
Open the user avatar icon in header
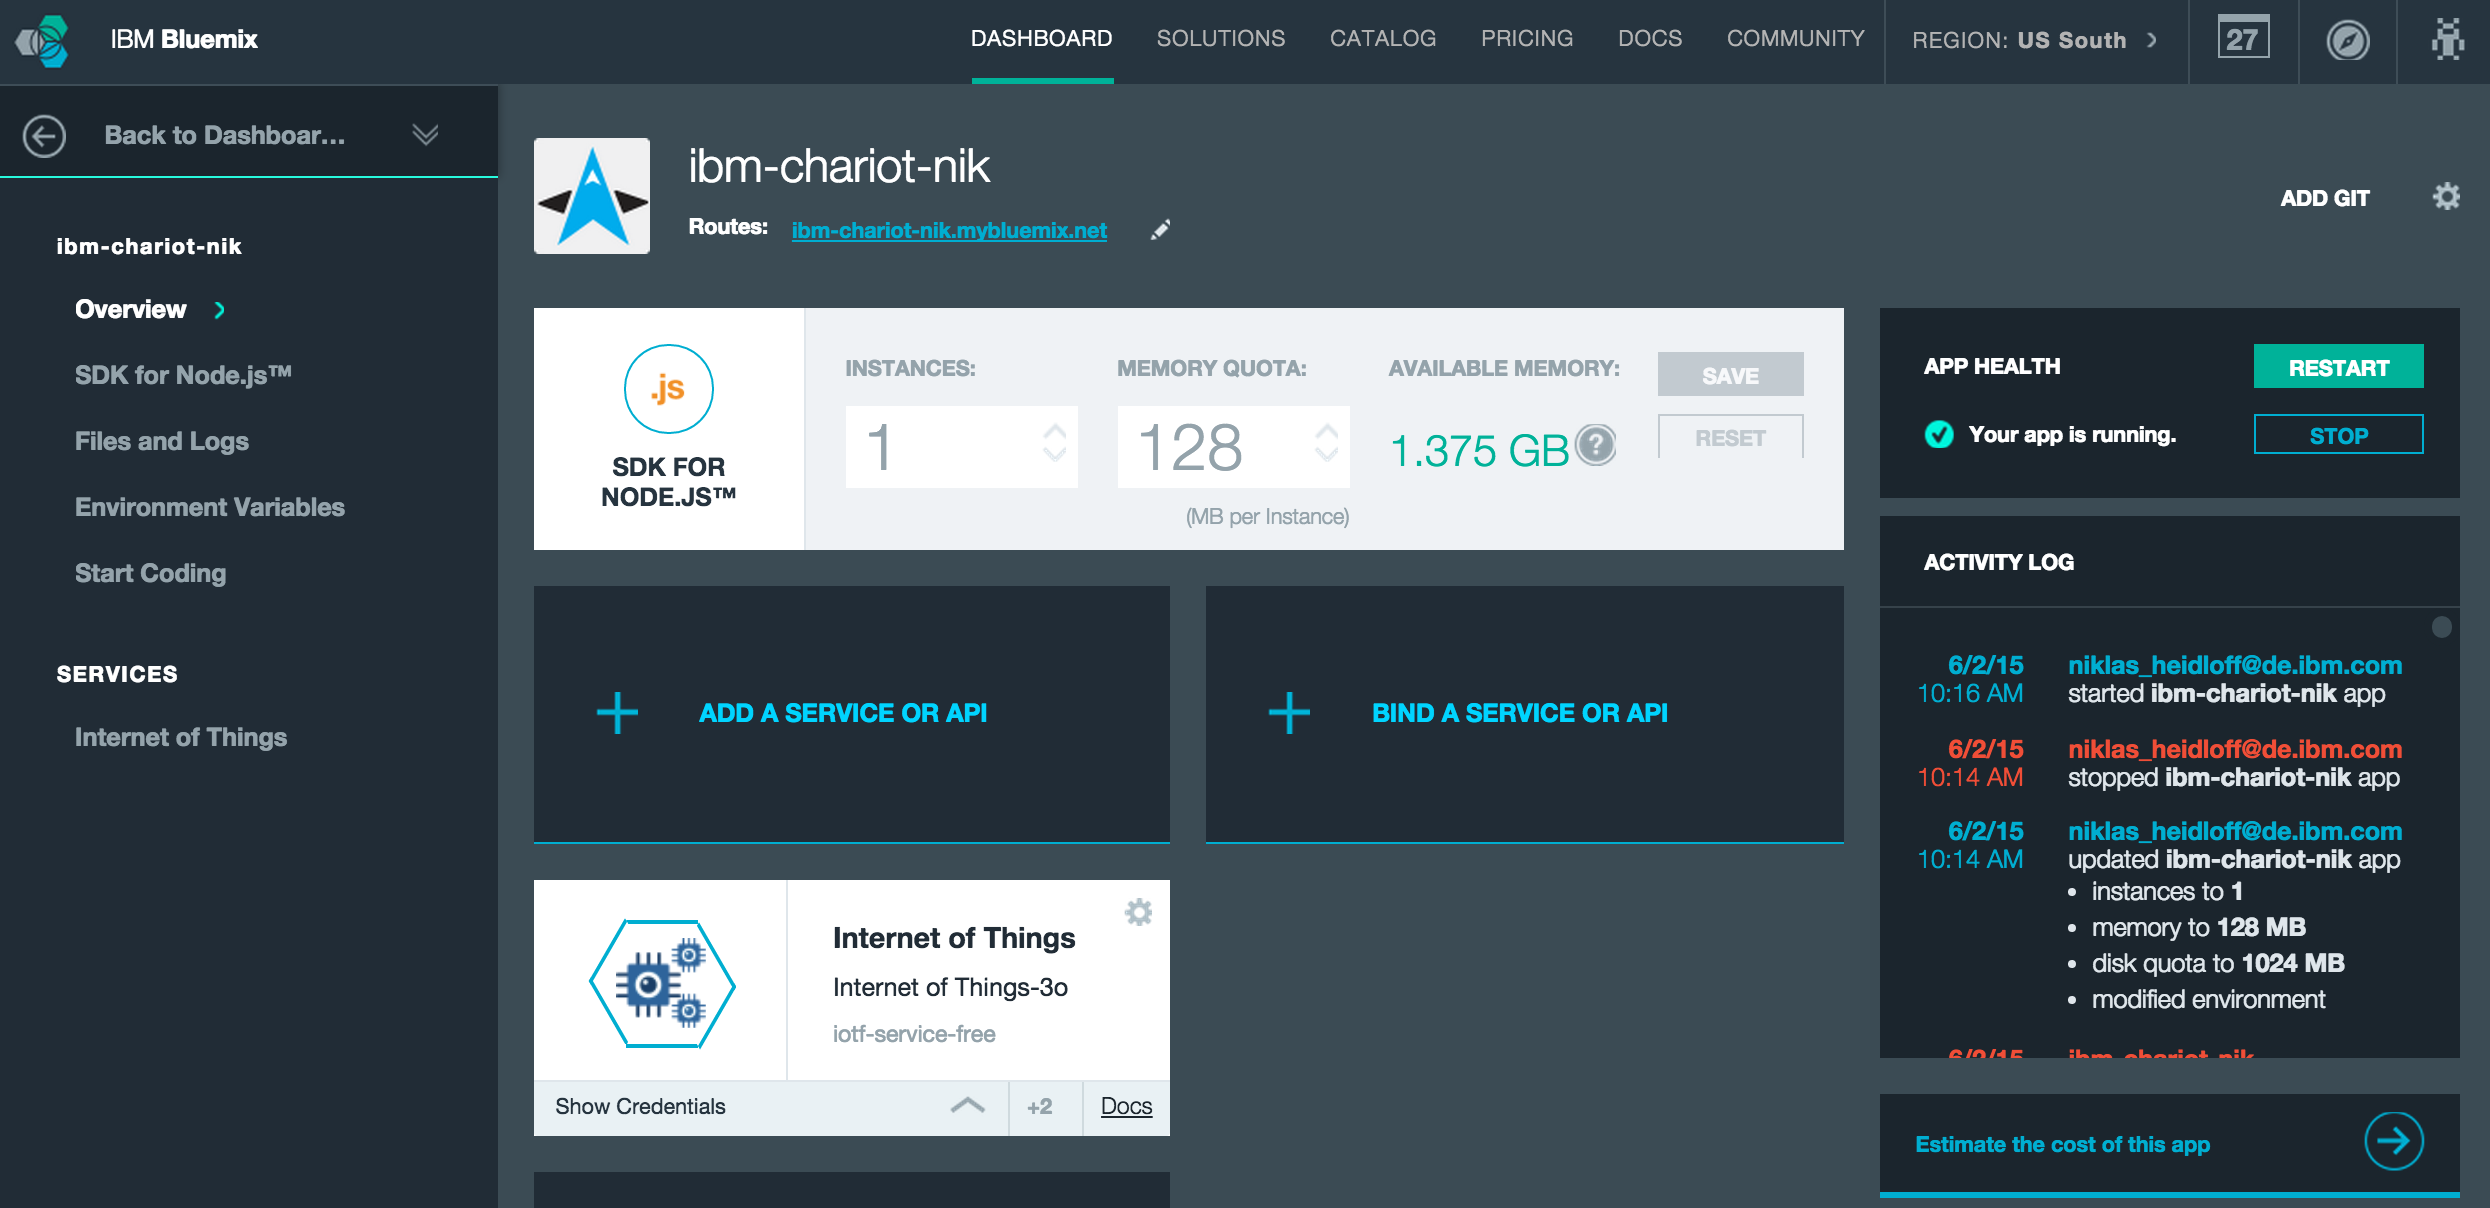click(2447, 40)
